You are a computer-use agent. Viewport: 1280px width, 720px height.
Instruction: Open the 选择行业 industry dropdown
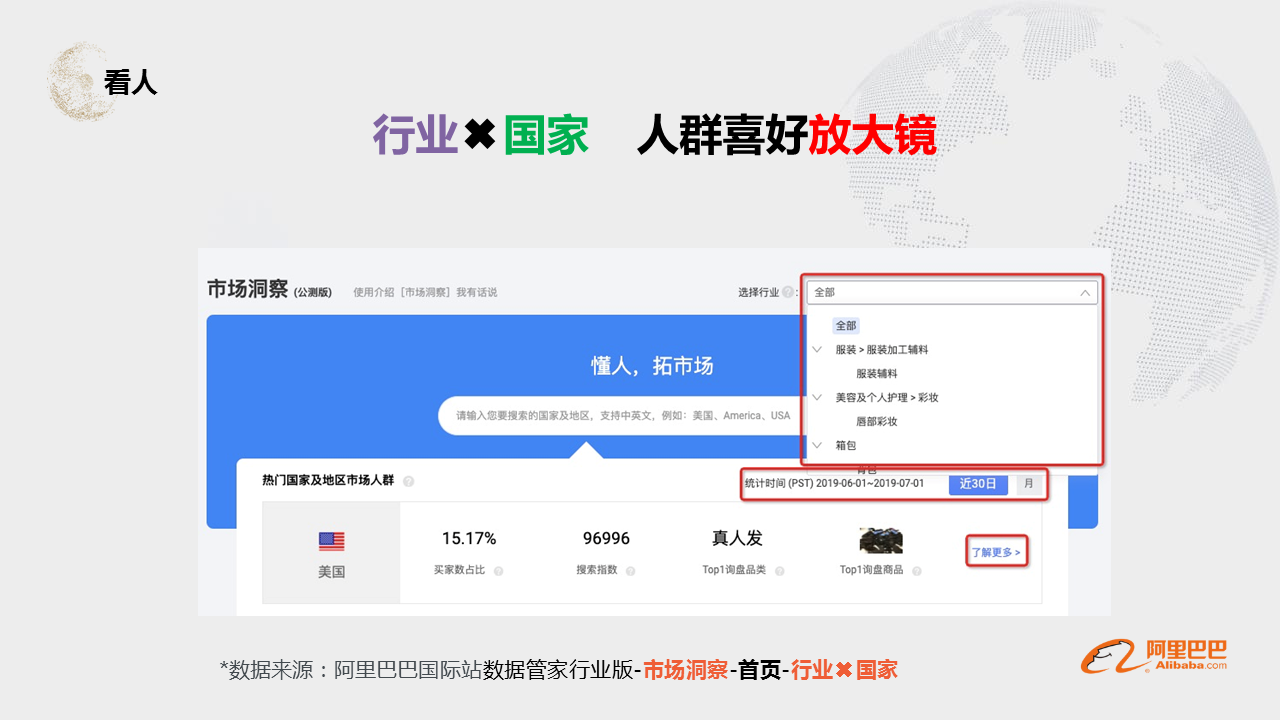pos(952,292)
